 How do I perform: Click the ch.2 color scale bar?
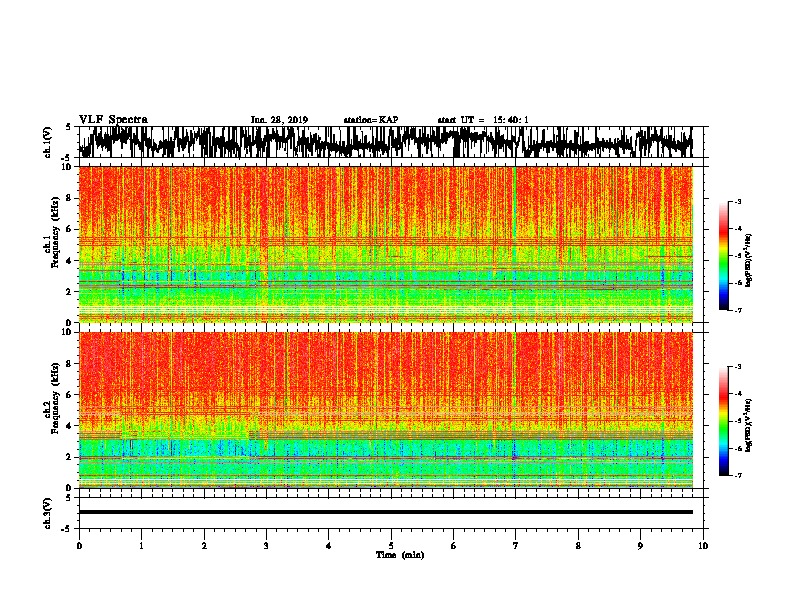coord(724,421)
